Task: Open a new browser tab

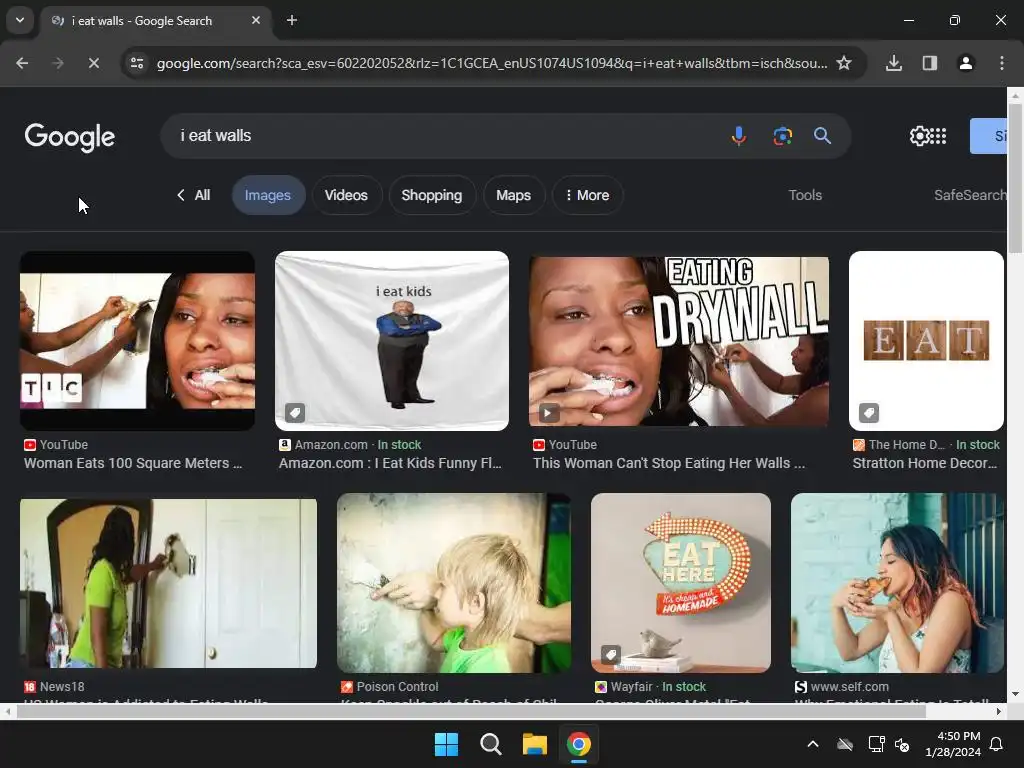Action: click(292, 20)
